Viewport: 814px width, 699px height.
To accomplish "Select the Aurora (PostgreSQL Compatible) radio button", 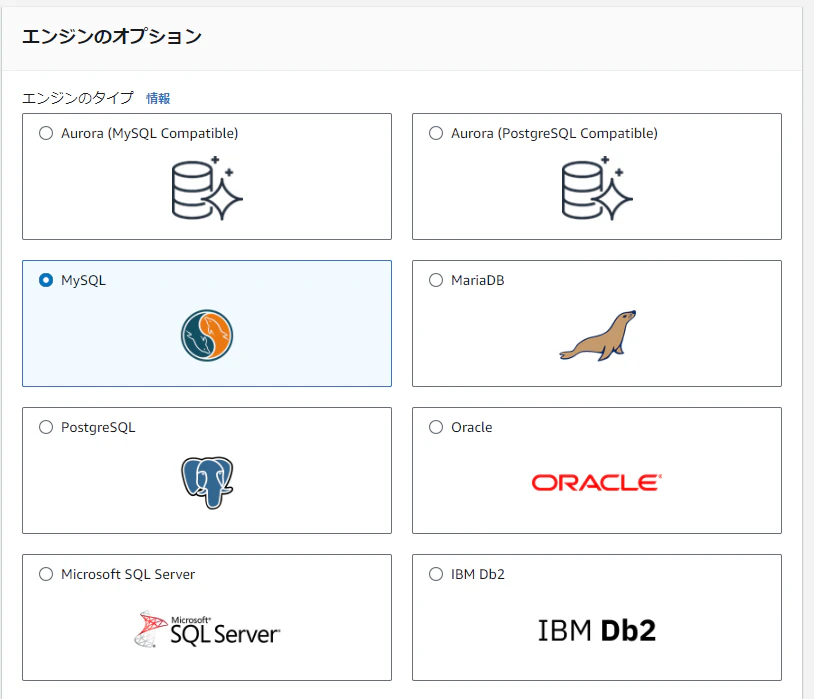I will click(436, 133).
